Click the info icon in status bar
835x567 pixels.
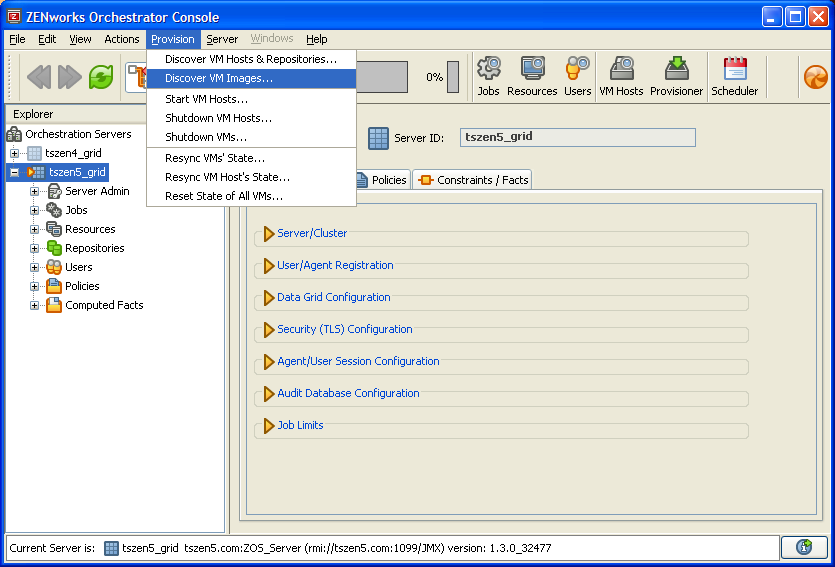pyautogui.click(x=804, y=547)
